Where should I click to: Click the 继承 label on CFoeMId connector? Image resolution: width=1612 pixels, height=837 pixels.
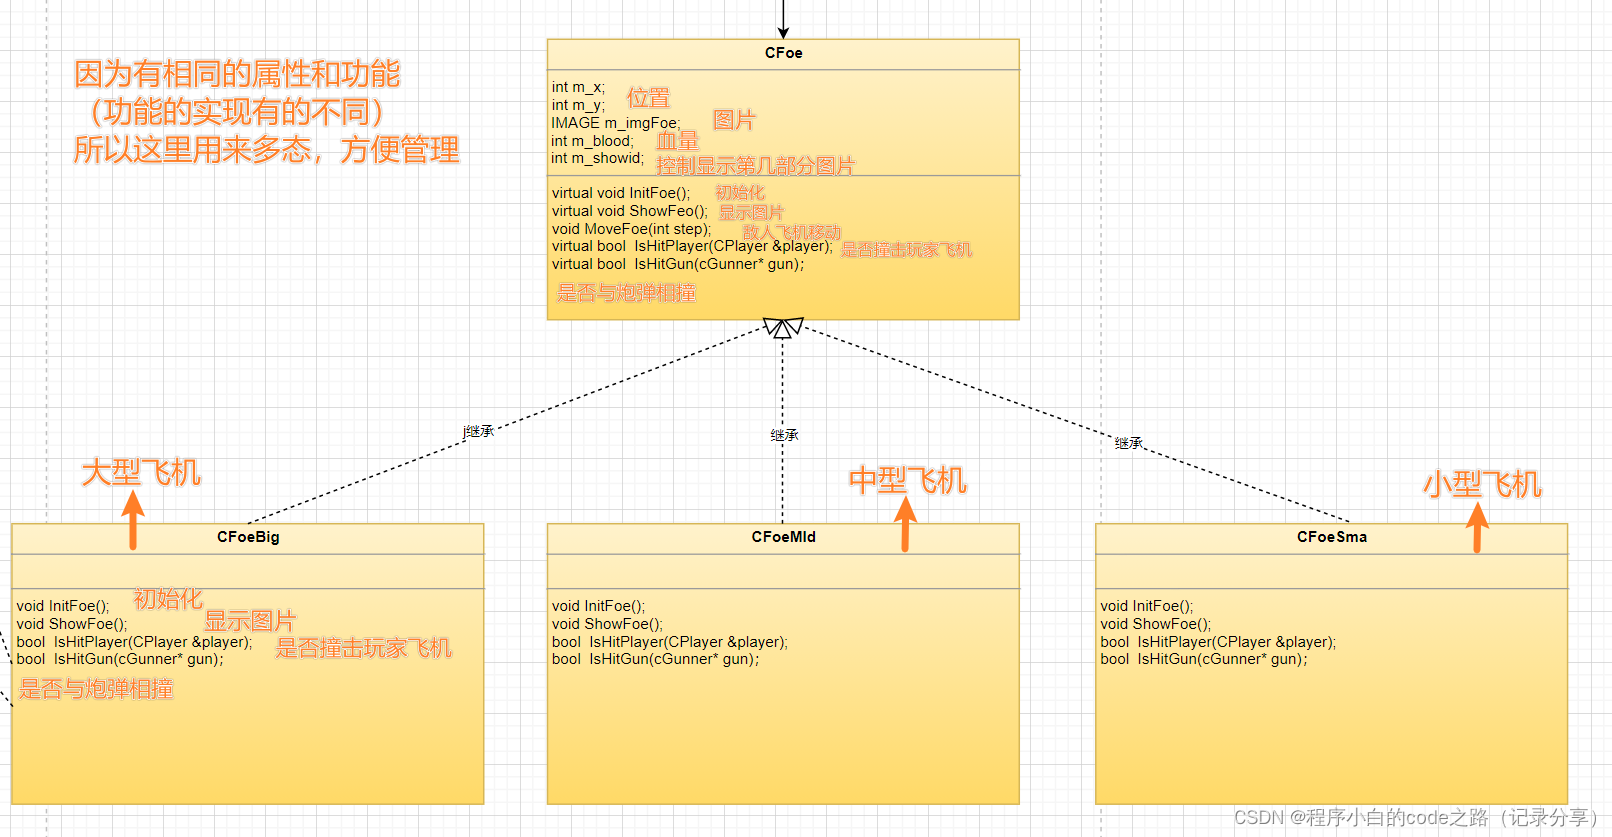click(x=784, y=435)
